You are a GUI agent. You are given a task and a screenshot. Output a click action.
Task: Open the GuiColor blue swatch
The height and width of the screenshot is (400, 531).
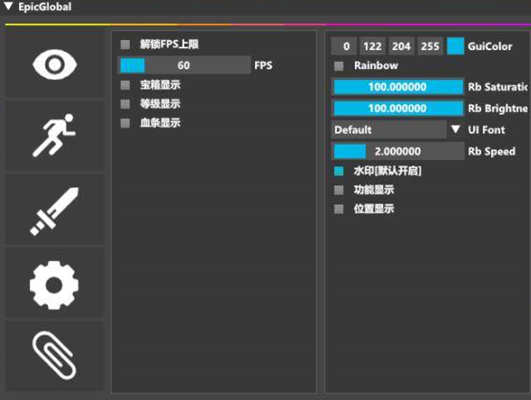(x=455, y=46)
